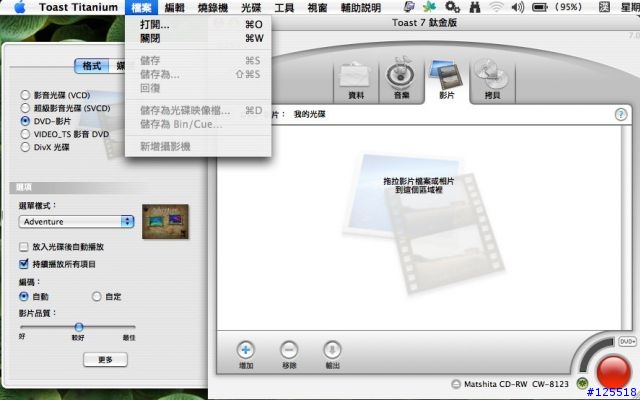640x400 pixels.
Task: Open the 編輯 menu
Action: 175,7
